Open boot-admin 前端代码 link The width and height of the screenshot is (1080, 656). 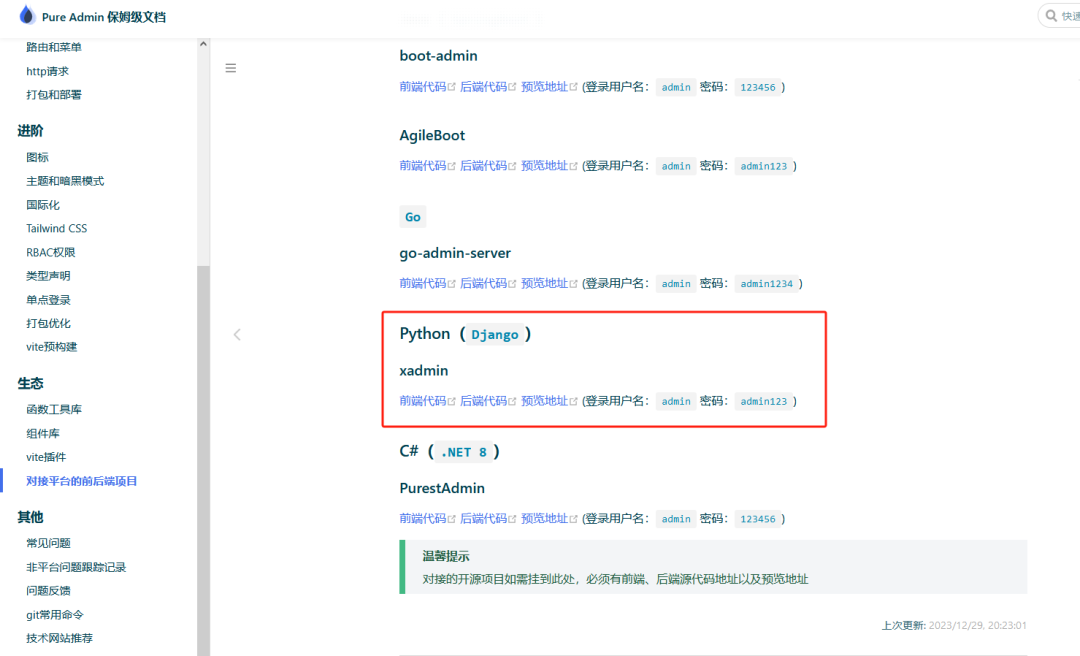coord(423,87)
